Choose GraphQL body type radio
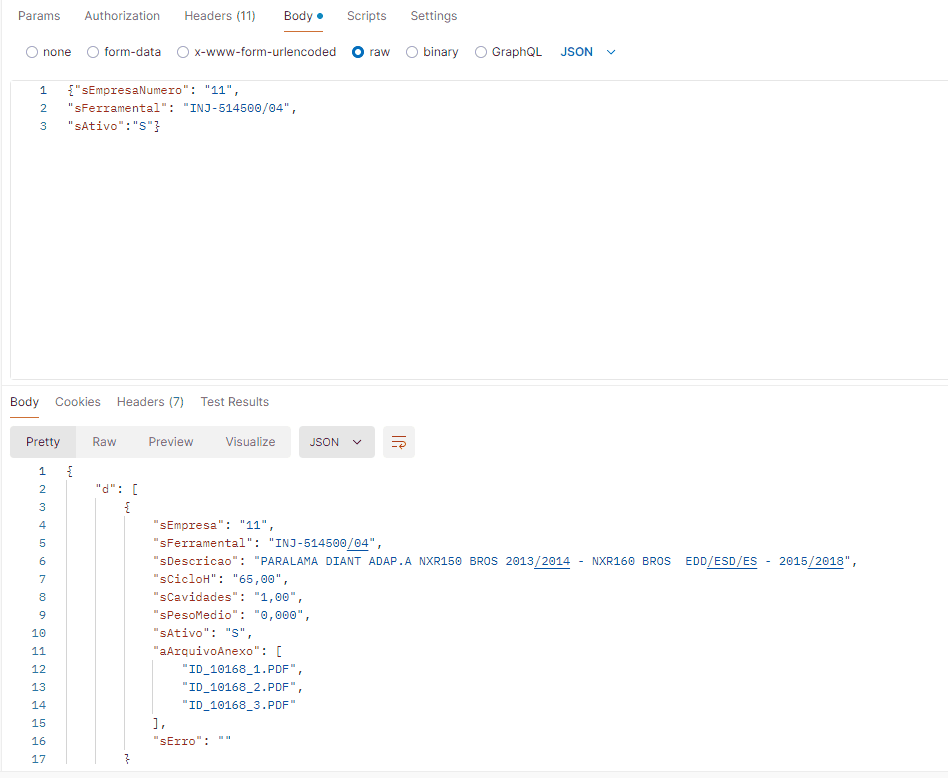948x778 pixels. pos(481,52)
